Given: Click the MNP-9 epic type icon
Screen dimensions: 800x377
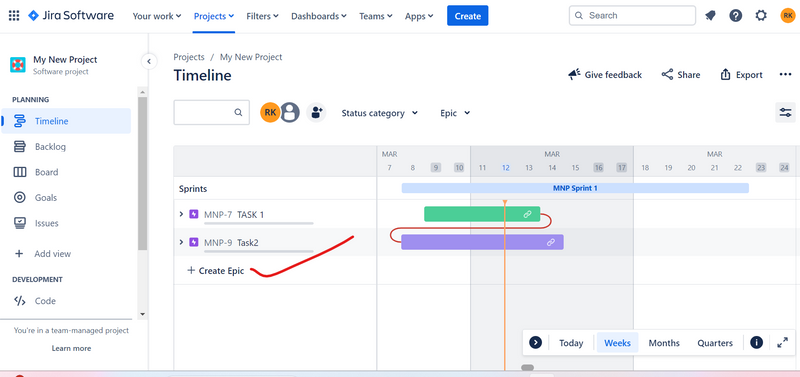Looking at the screenshot, I should click(194, 242).
